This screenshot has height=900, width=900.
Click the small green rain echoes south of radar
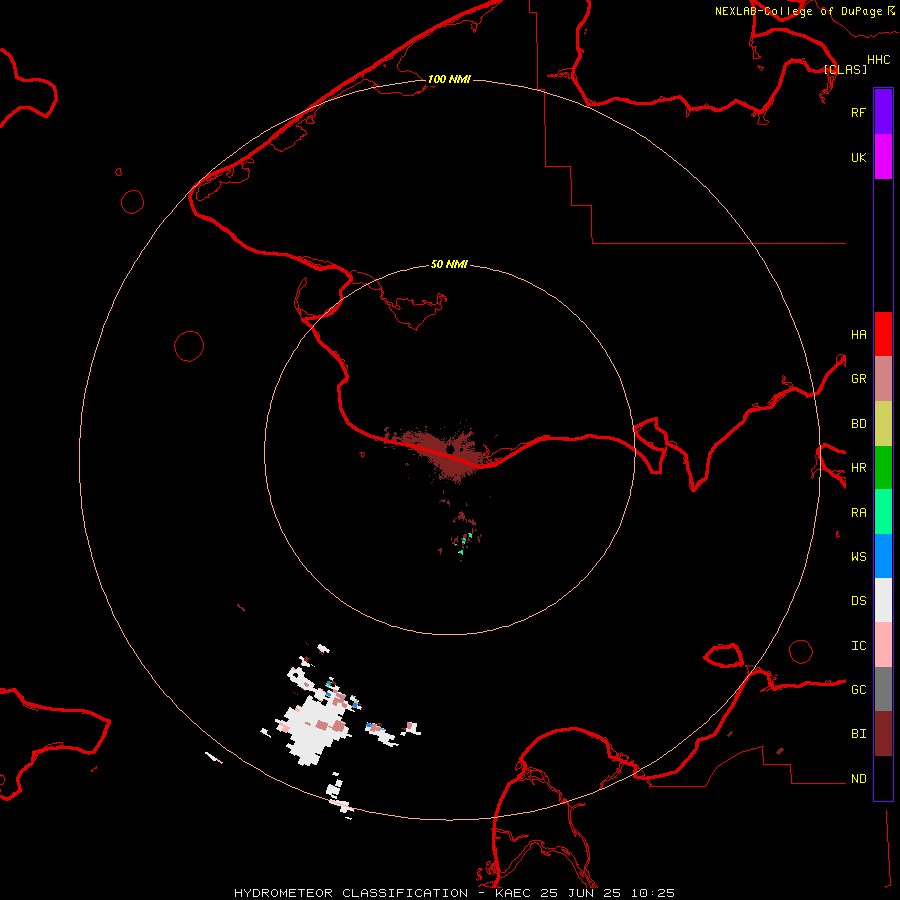point(465,542)
